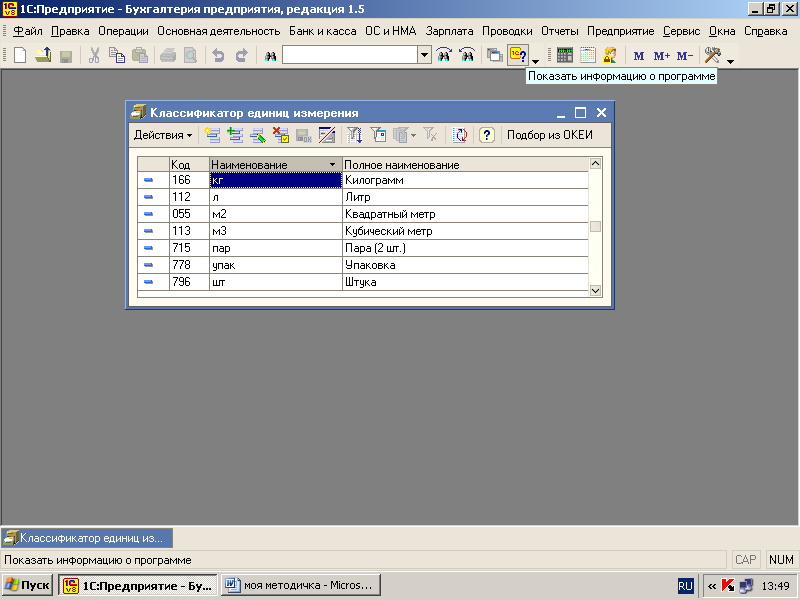
Task: Click the Подбор из ОКЕИ button
Action: click(550, 135)
